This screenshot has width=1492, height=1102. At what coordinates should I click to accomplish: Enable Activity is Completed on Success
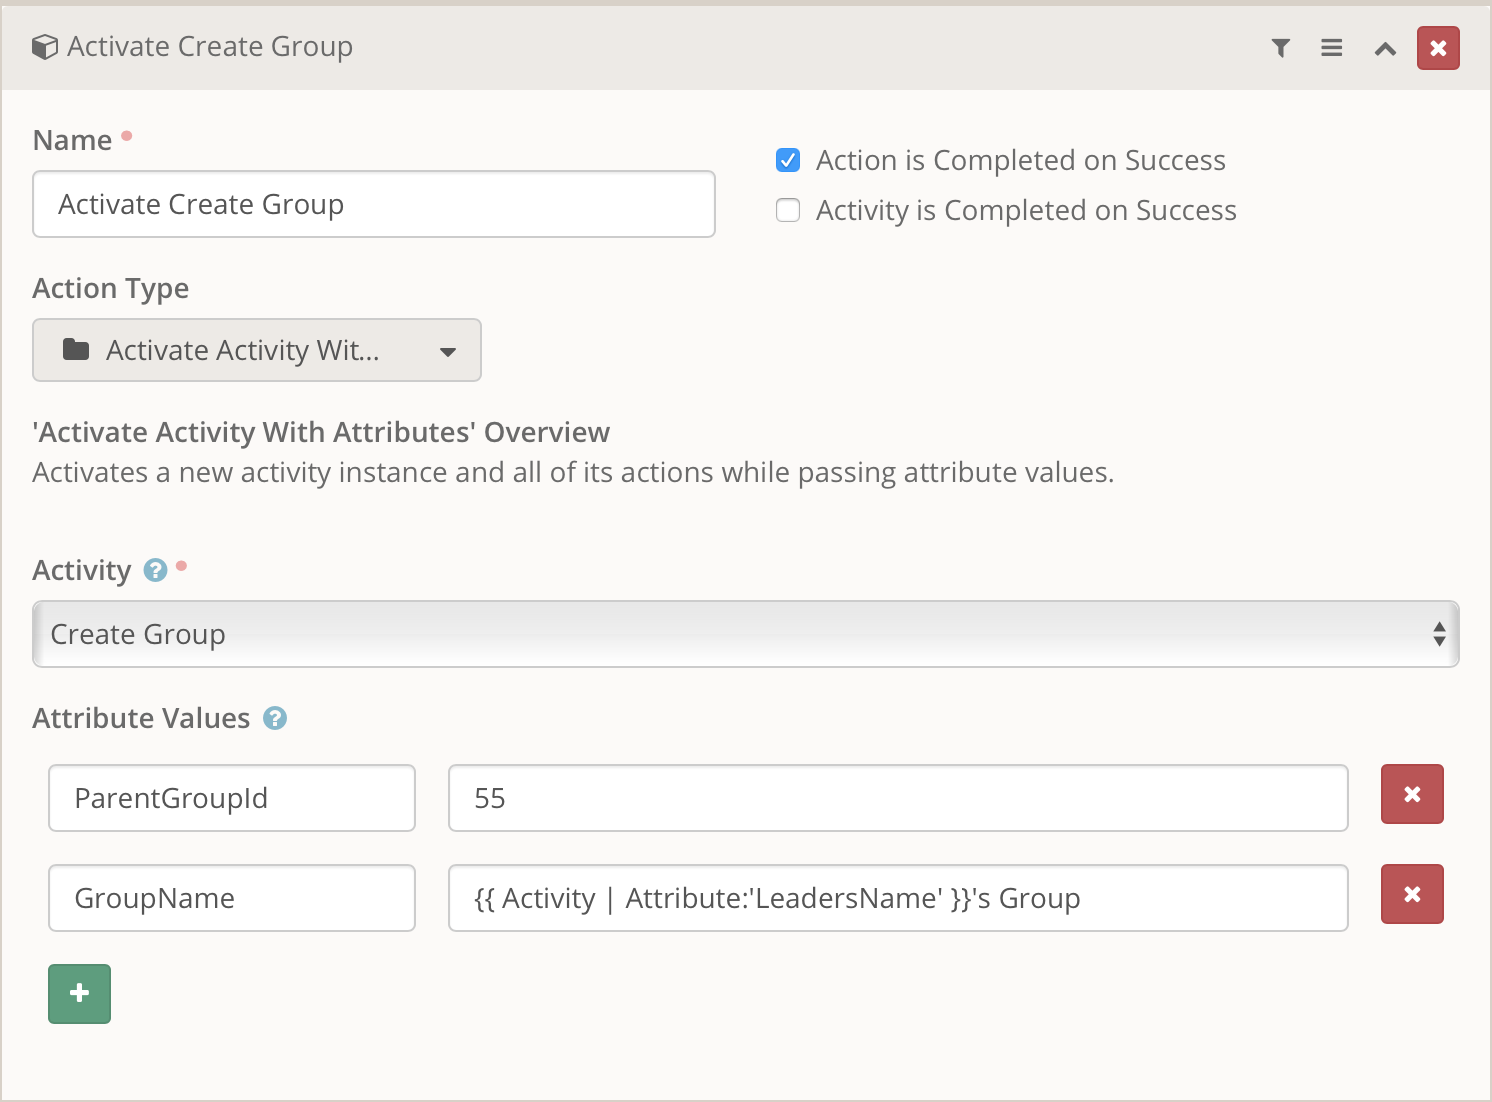(x=788, y=210)
